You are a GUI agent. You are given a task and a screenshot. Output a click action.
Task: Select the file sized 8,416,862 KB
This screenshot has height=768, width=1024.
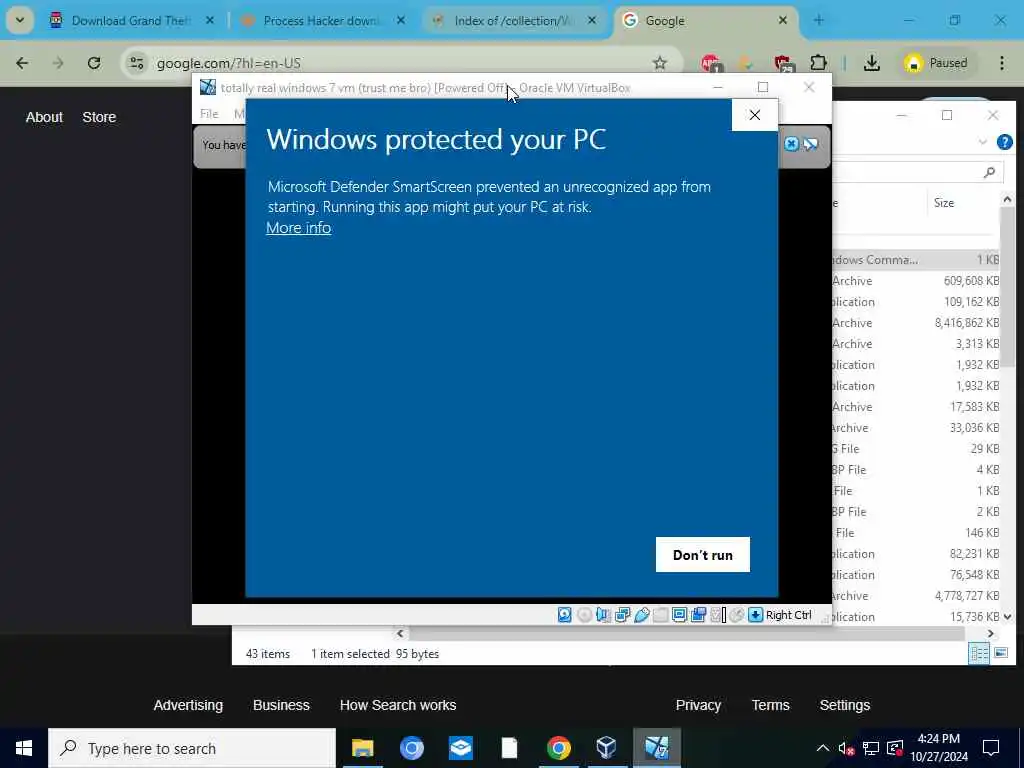[916, 323]
